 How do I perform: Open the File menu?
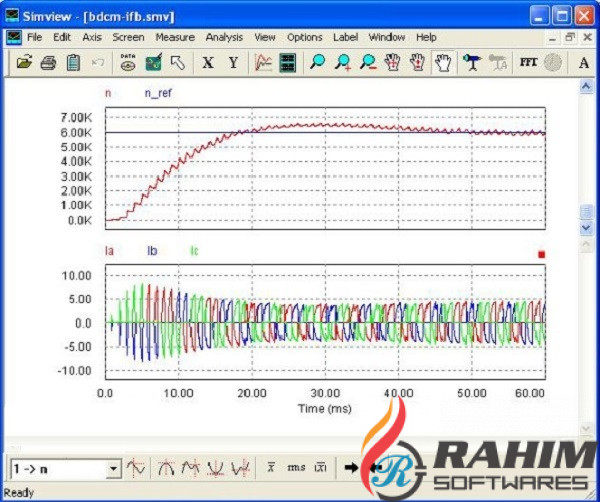34,37
